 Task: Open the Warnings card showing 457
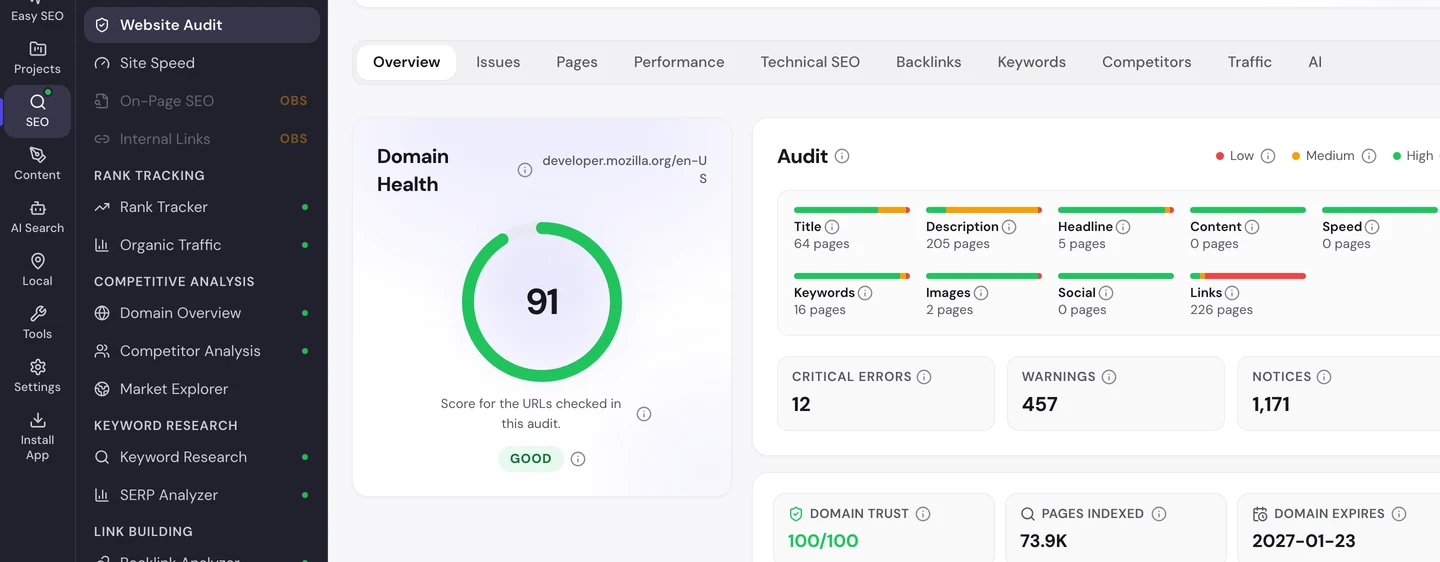click(1116, 393)
